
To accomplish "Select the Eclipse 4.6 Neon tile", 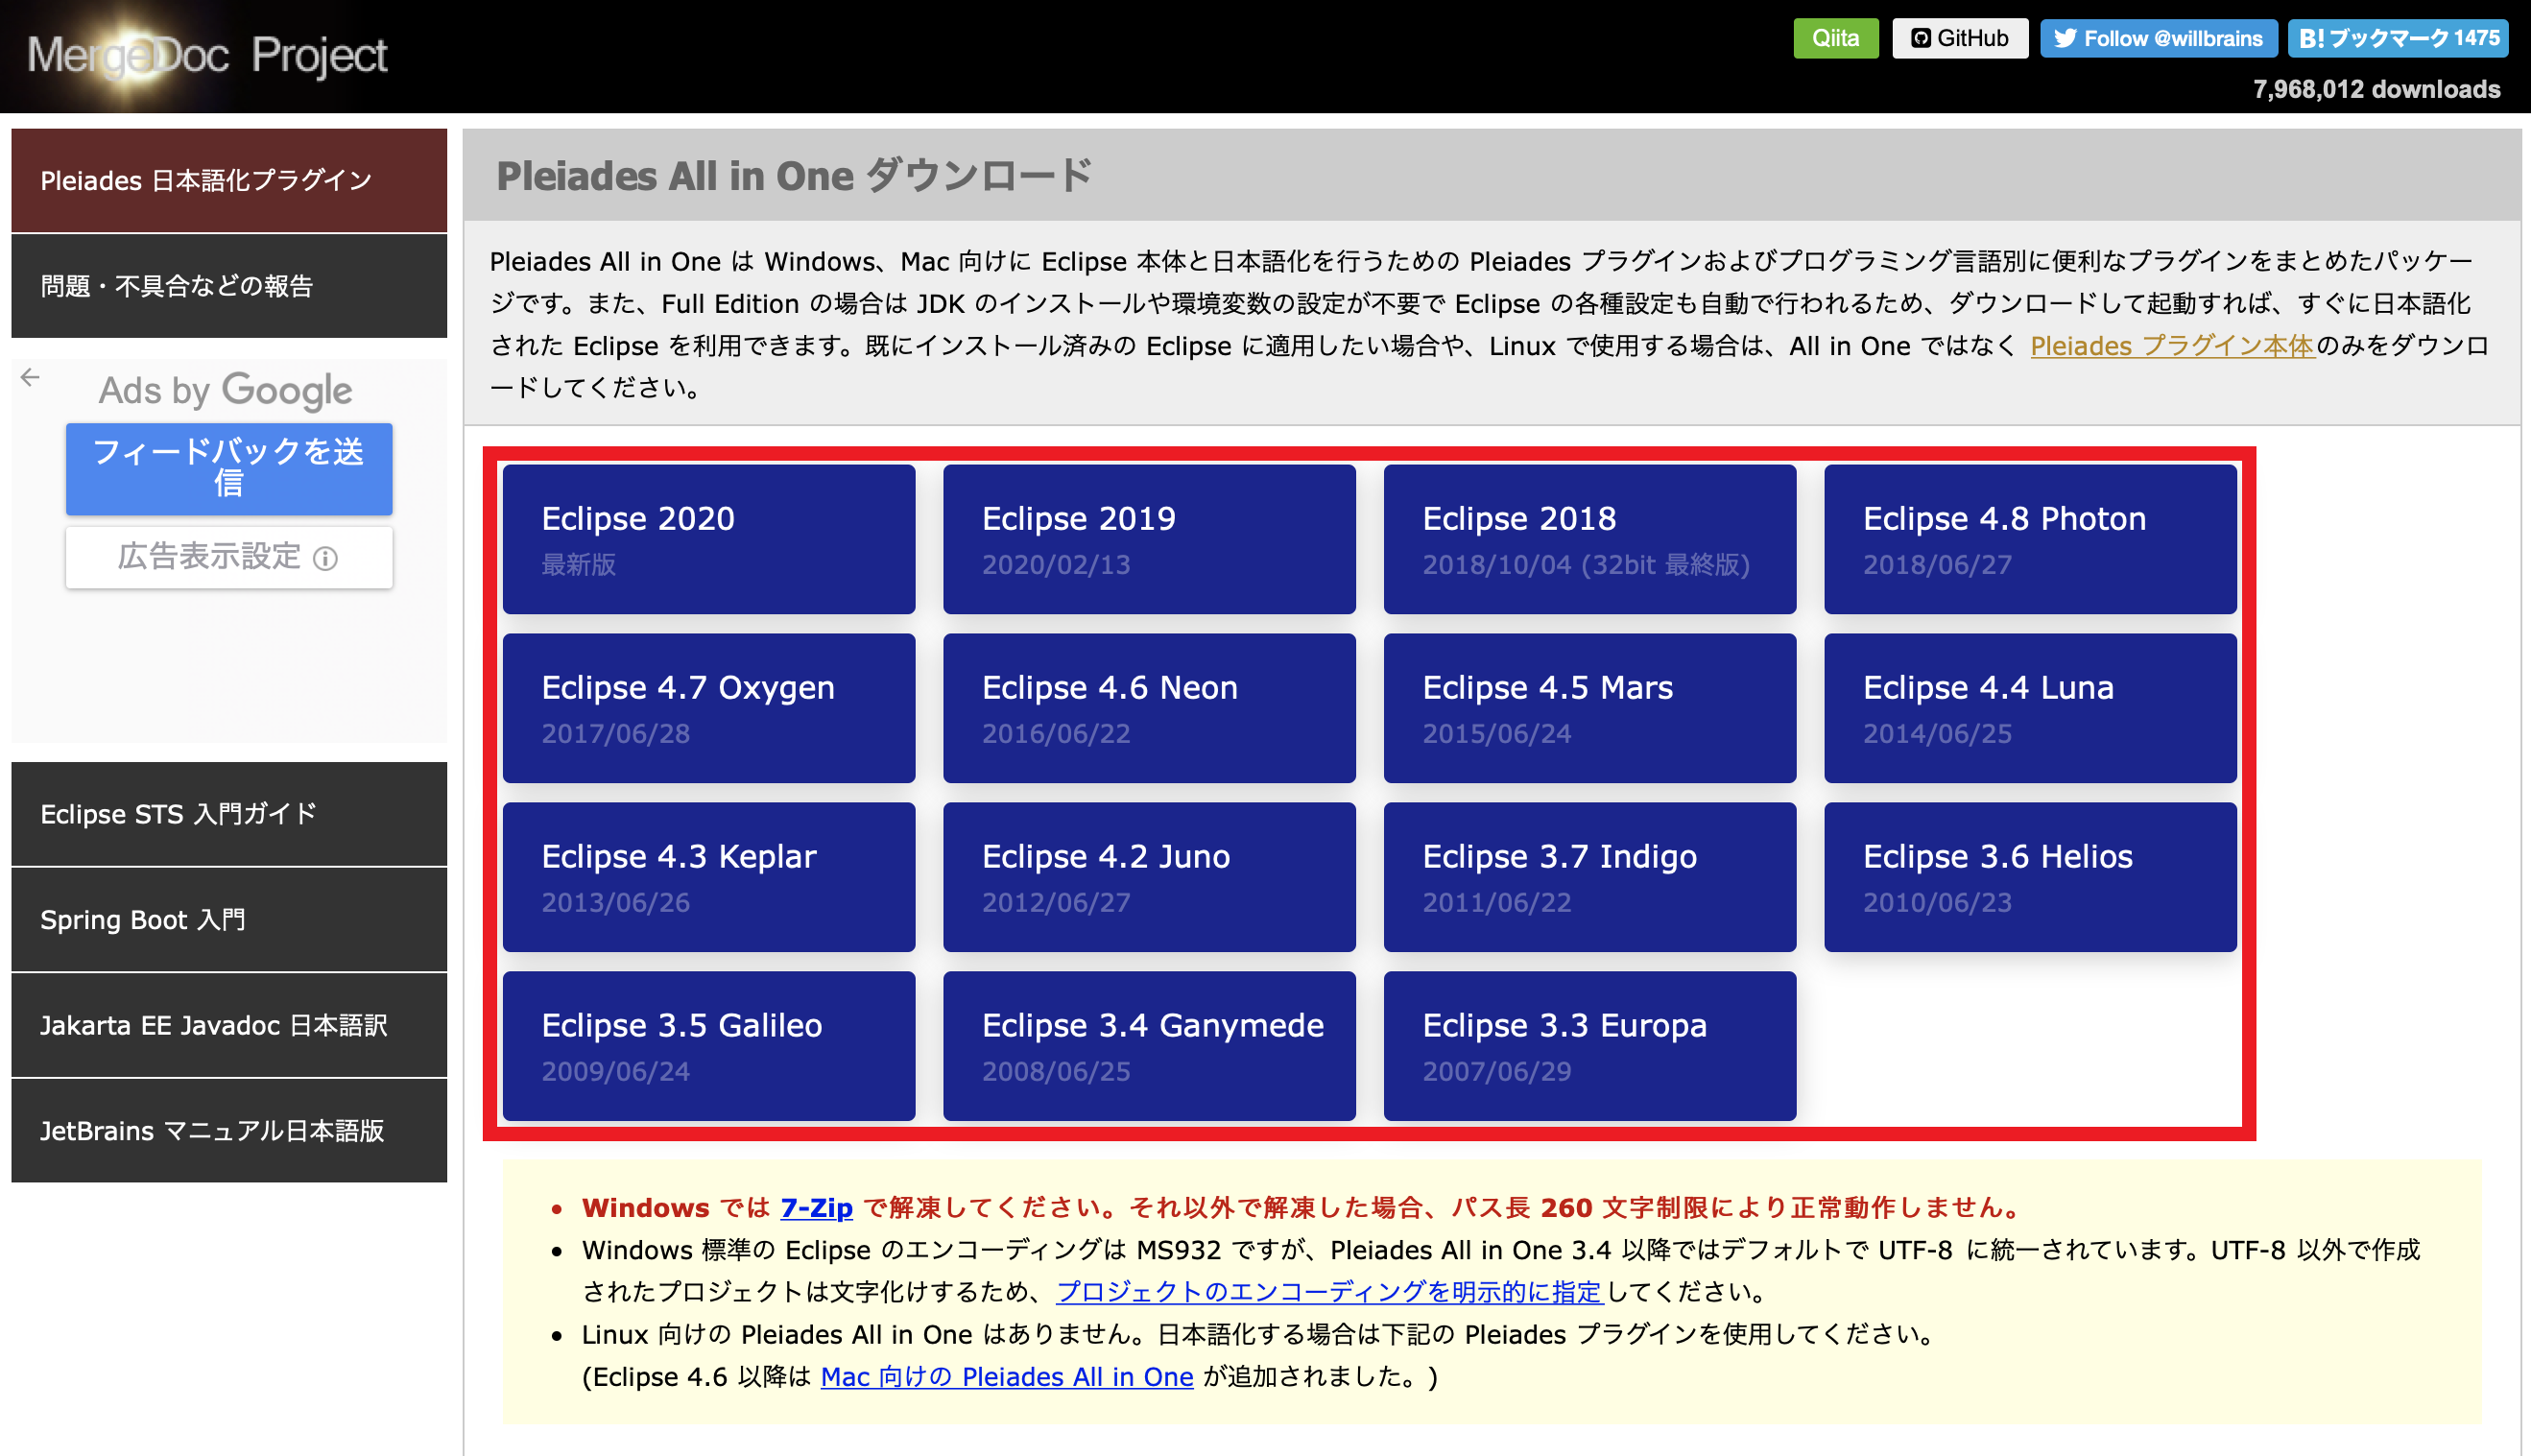I will (x=1149, y=708).
